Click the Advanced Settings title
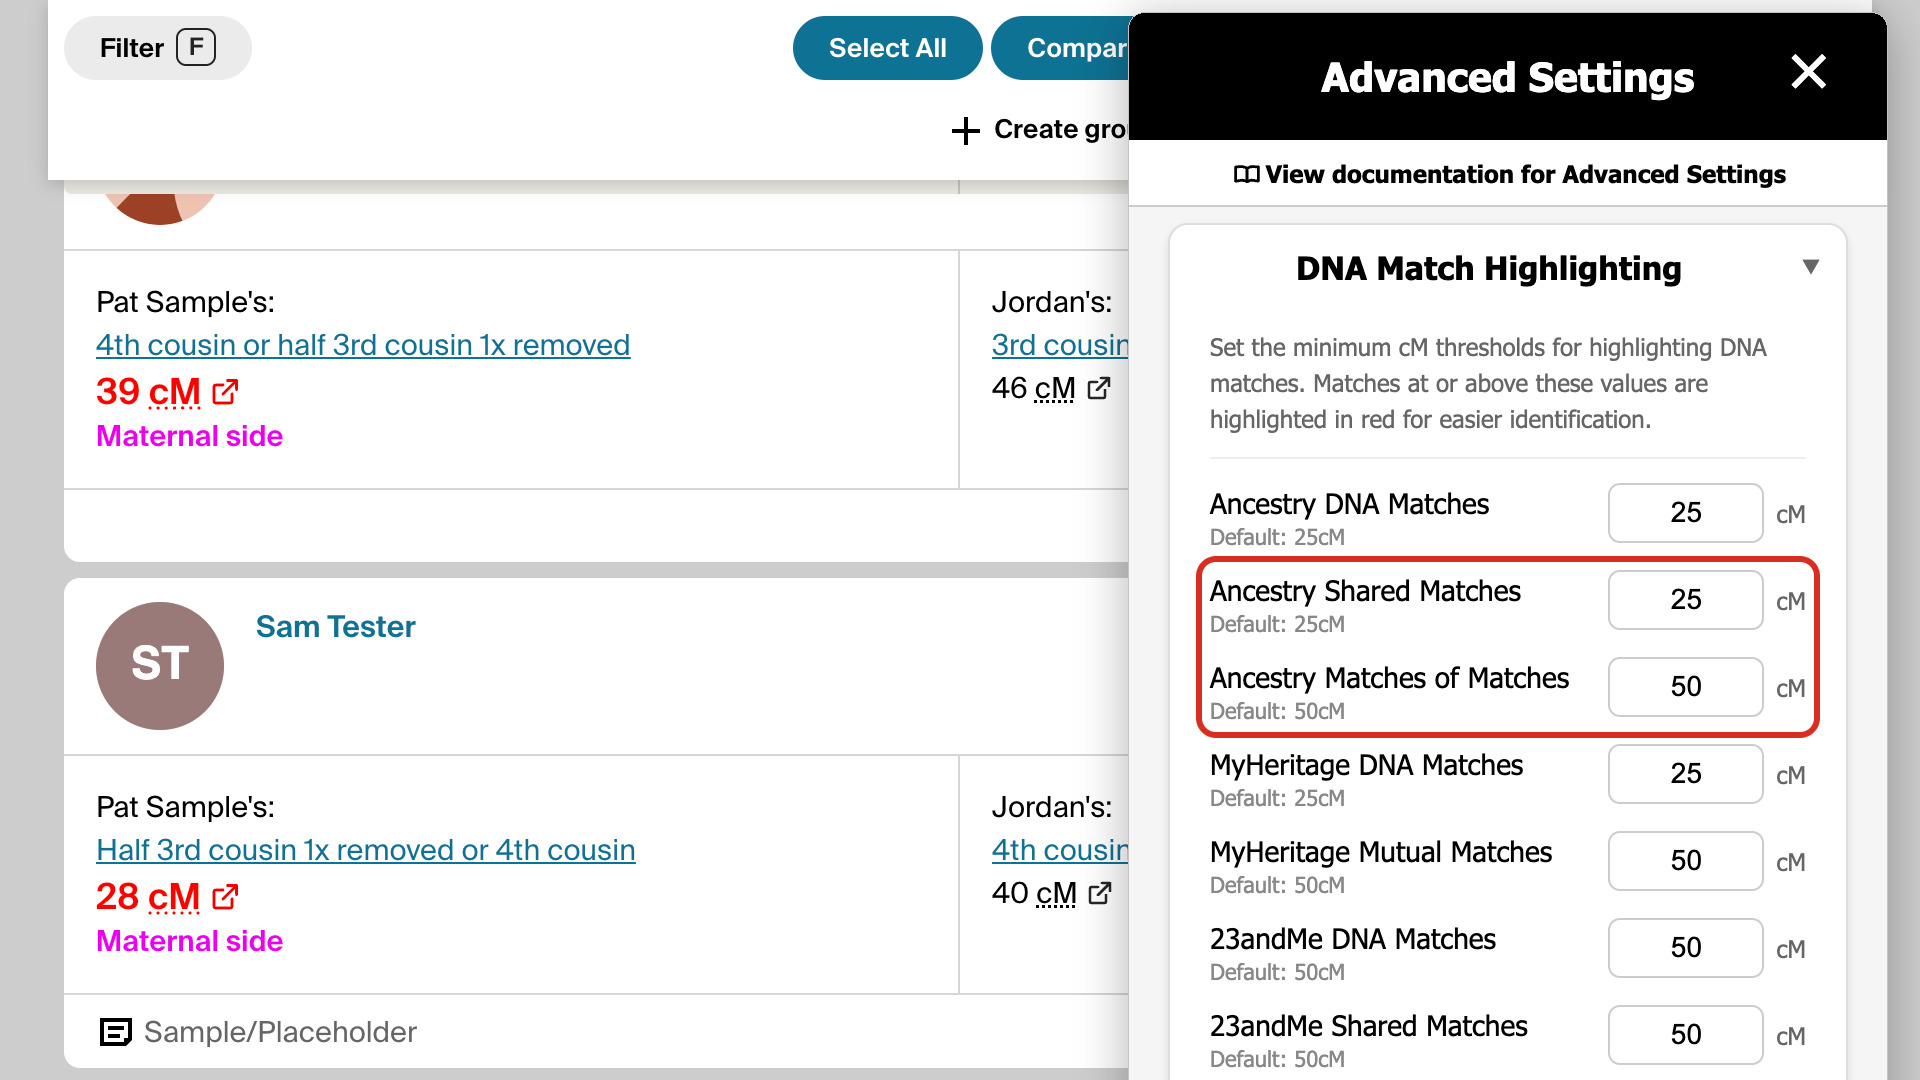The image size is (1920, 1080). (x=1507, y=78)
